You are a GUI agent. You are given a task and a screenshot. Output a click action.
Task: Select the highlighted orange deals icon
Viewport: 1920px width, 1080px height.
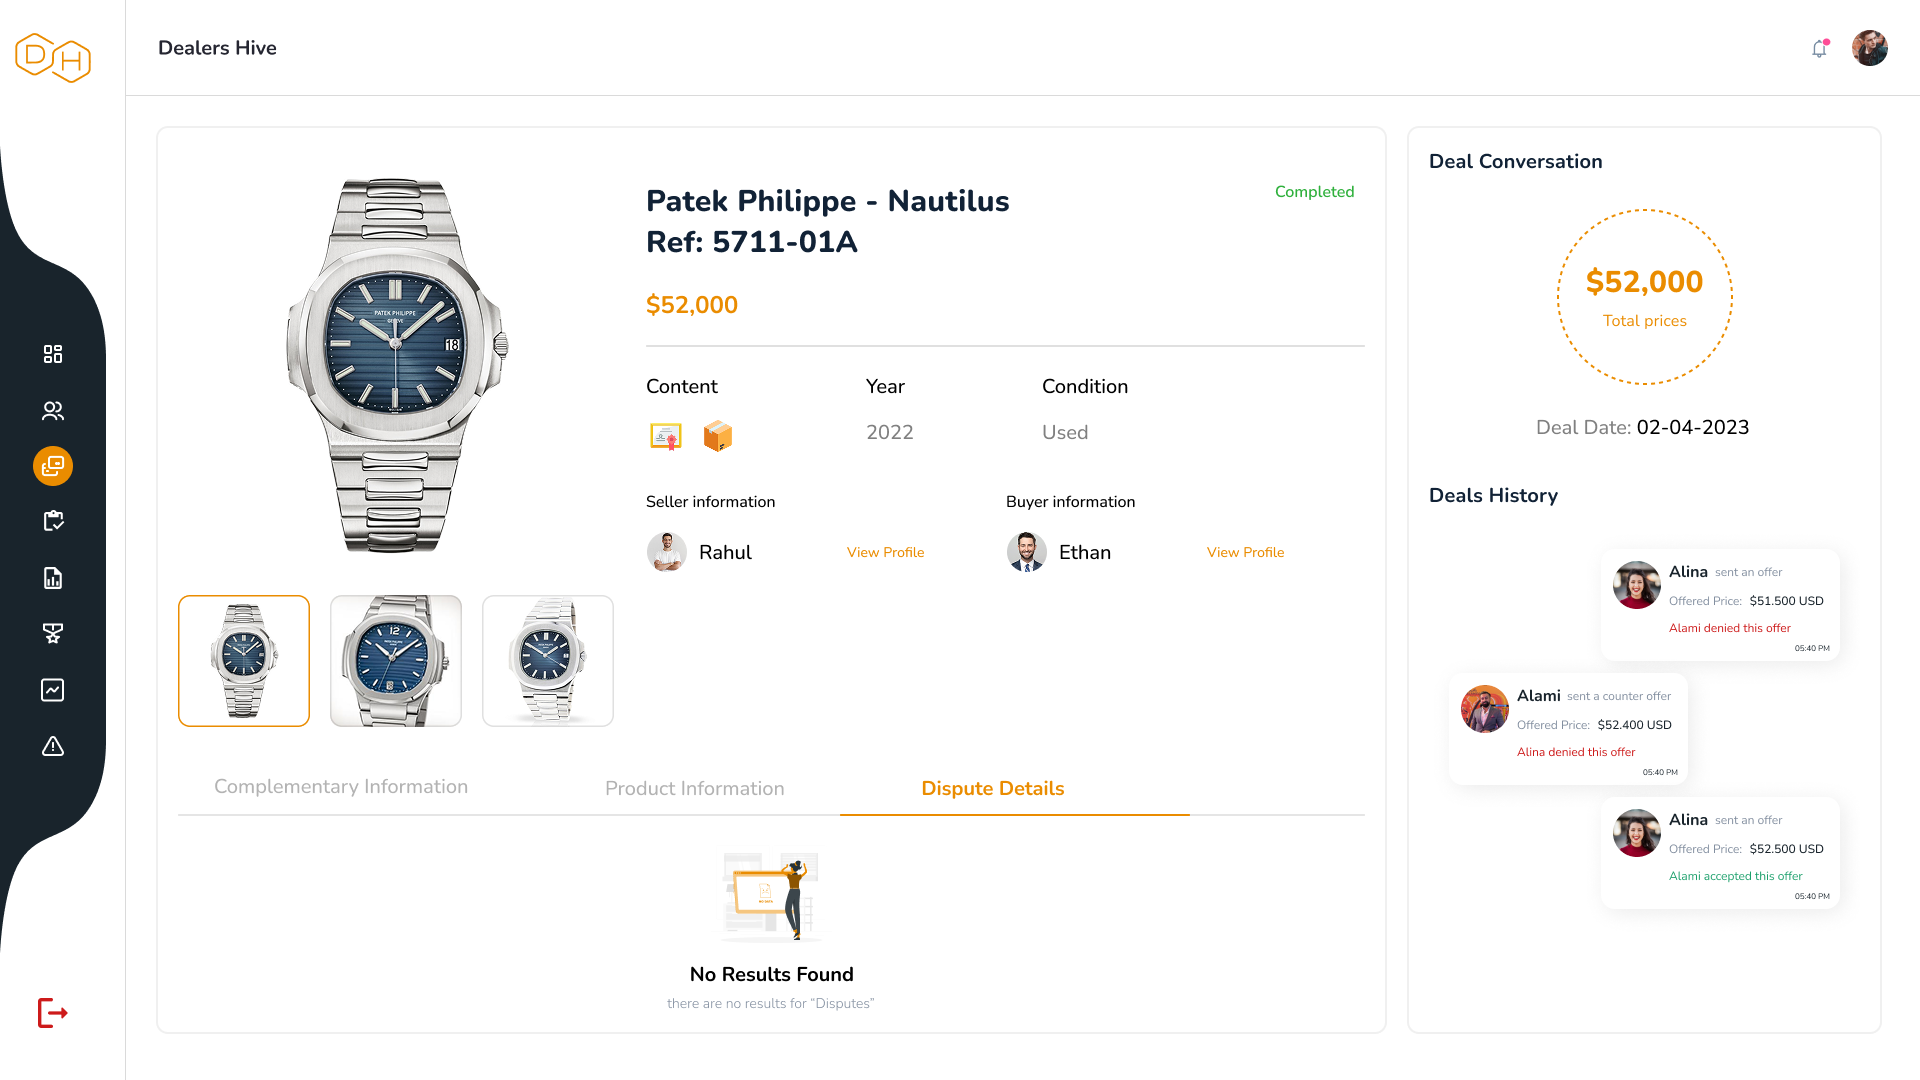(53, 466)
